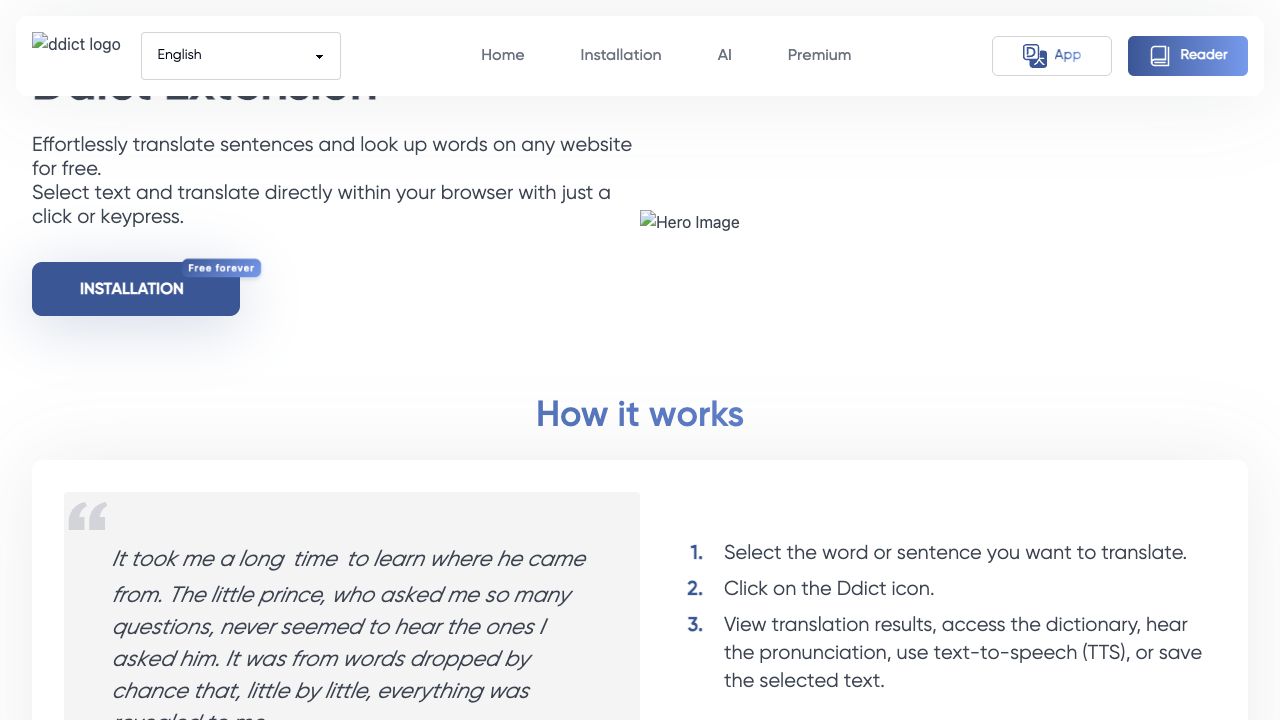This screenshot has width=1280, height=720.
Task: Click step 2 Click on the Ddict icon
Action: 828,588
